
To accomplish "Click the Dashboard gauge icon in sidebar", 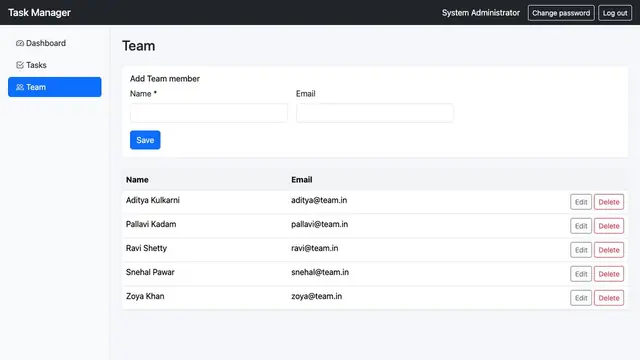I will click(20, 43).
